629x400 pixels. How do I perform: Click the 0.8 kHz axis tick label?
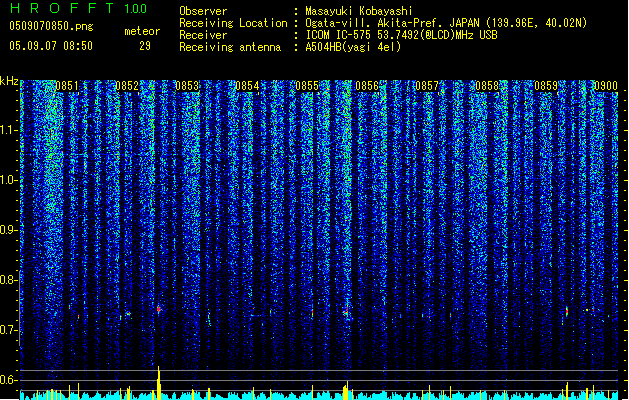click(9, 280)
